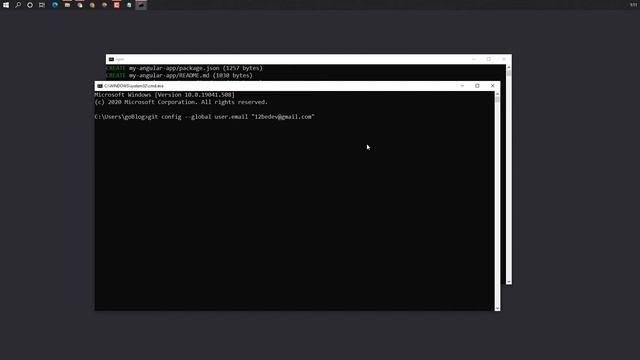Viewport: 640px width, 360px height.
Task: Close the background npm window
Action: (504, 59)
